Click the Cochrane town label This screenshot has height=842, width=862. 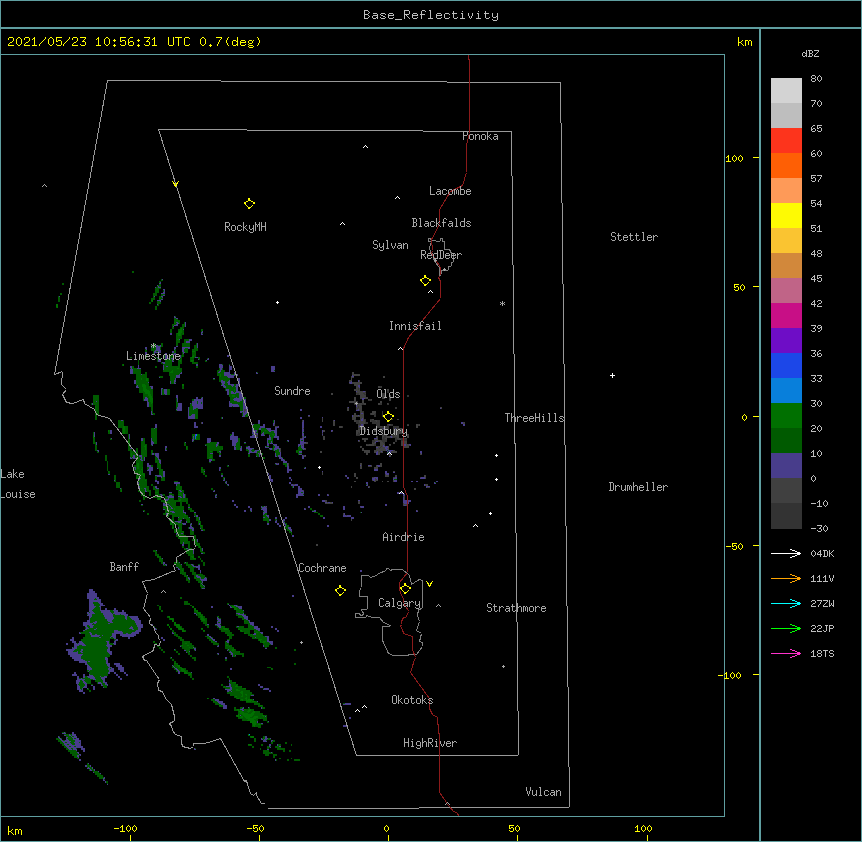tap(322, 568)
